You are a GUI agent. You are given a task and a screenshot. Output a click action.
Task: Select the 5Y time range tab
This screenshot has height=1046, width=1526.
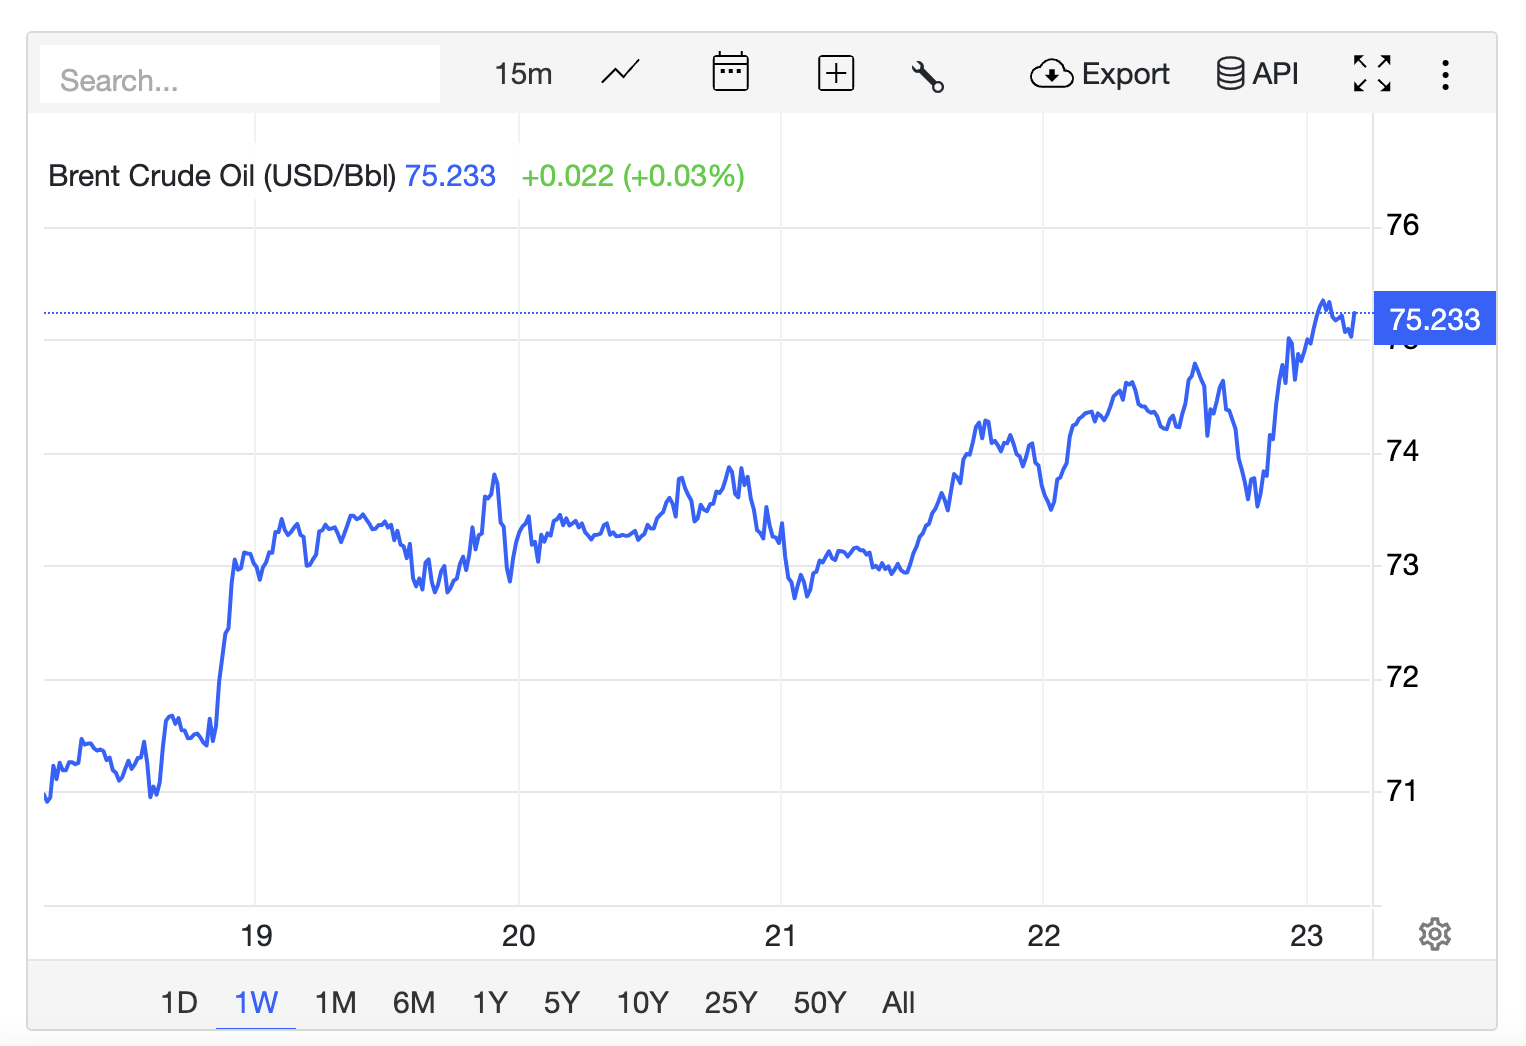pos(562,1002)
